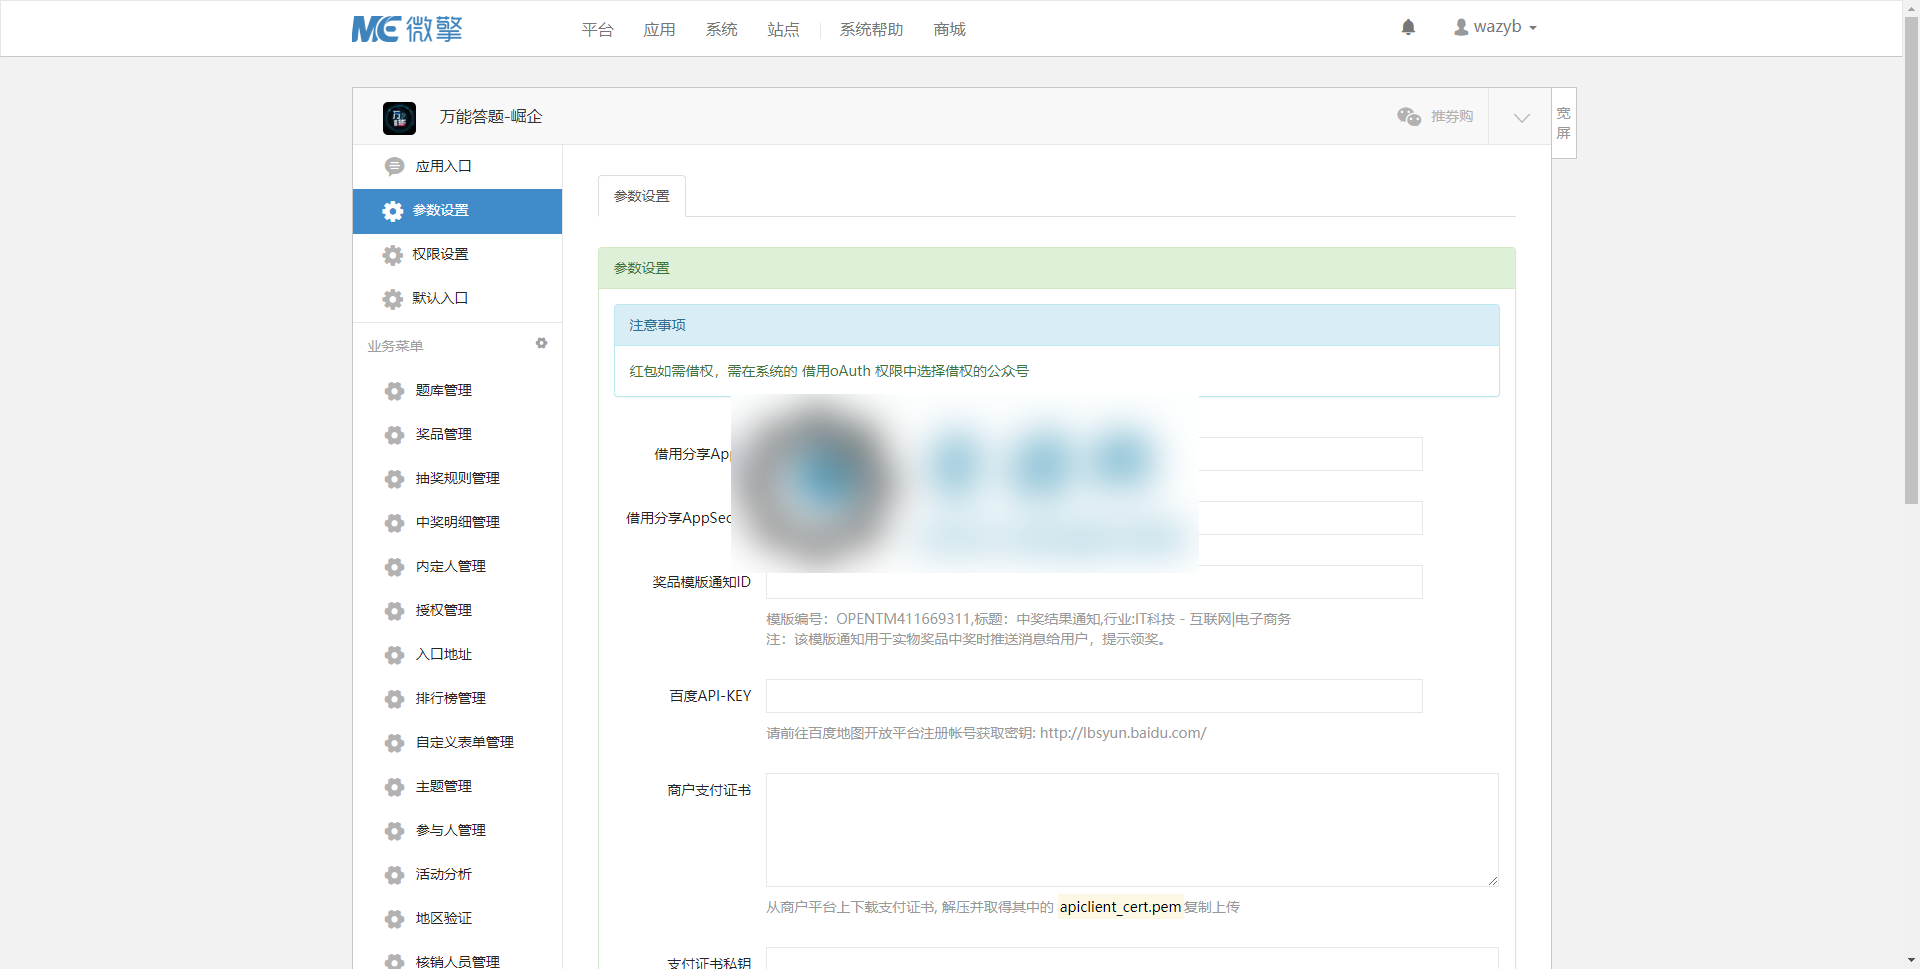Open 默认入口 in sidebar

coord(457,299)
